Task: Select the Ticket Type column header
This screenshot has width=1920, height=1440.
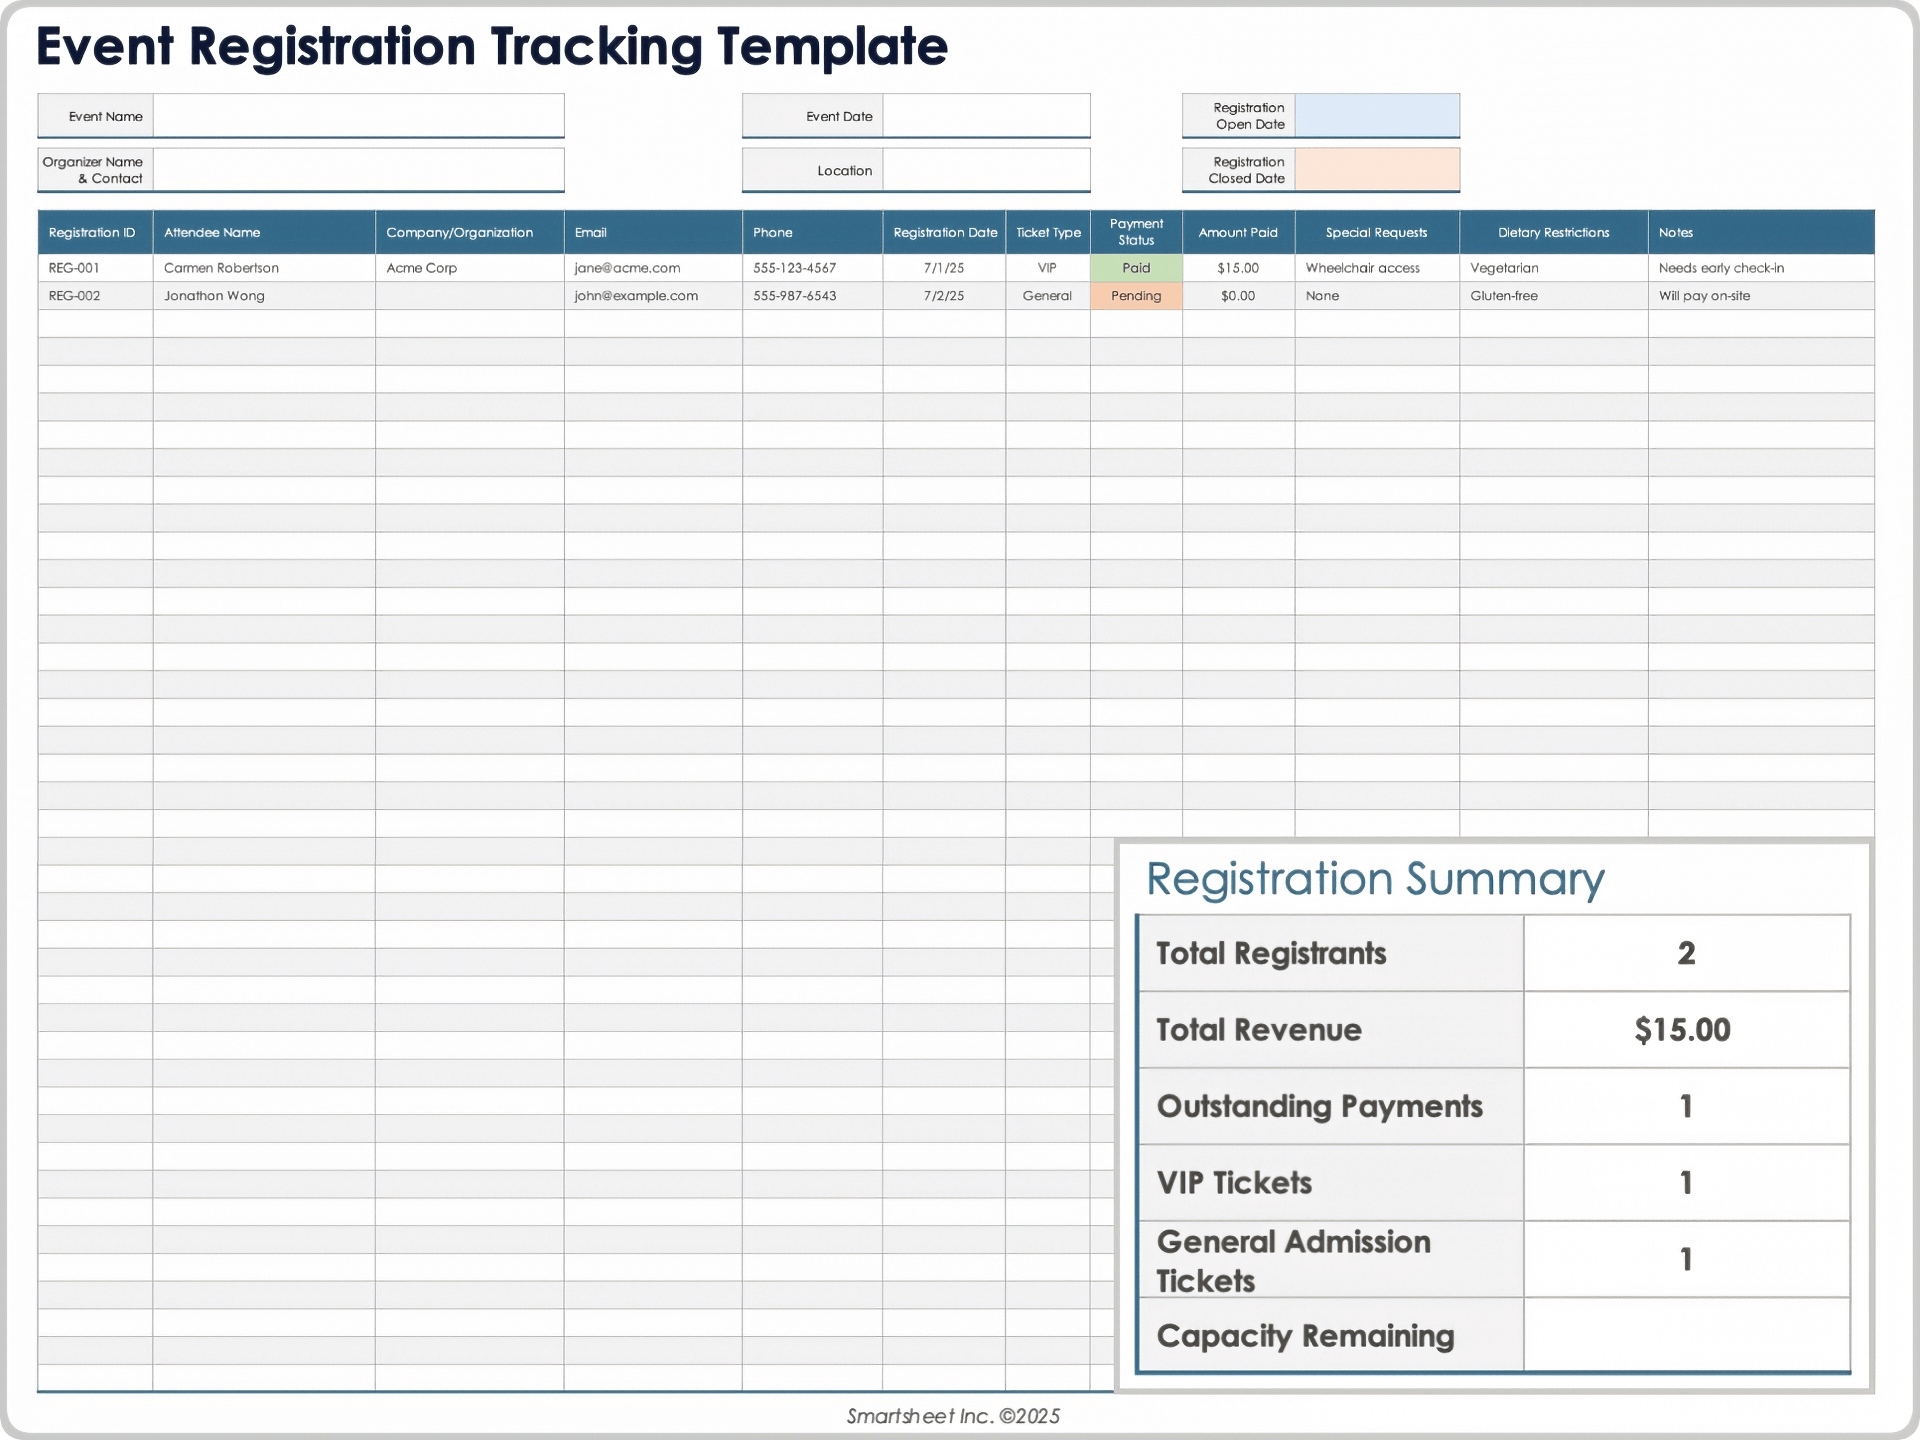Action: pyautogui.click(x=1047, y=231)
